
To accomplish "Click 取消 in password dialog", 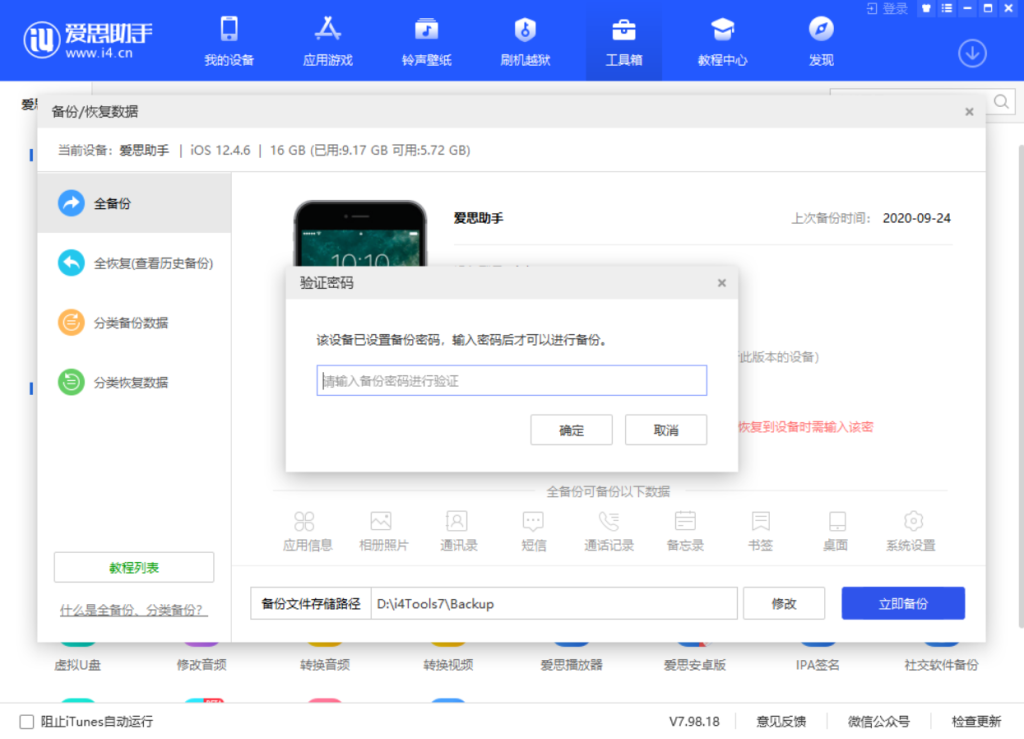I will coord(666,430).
